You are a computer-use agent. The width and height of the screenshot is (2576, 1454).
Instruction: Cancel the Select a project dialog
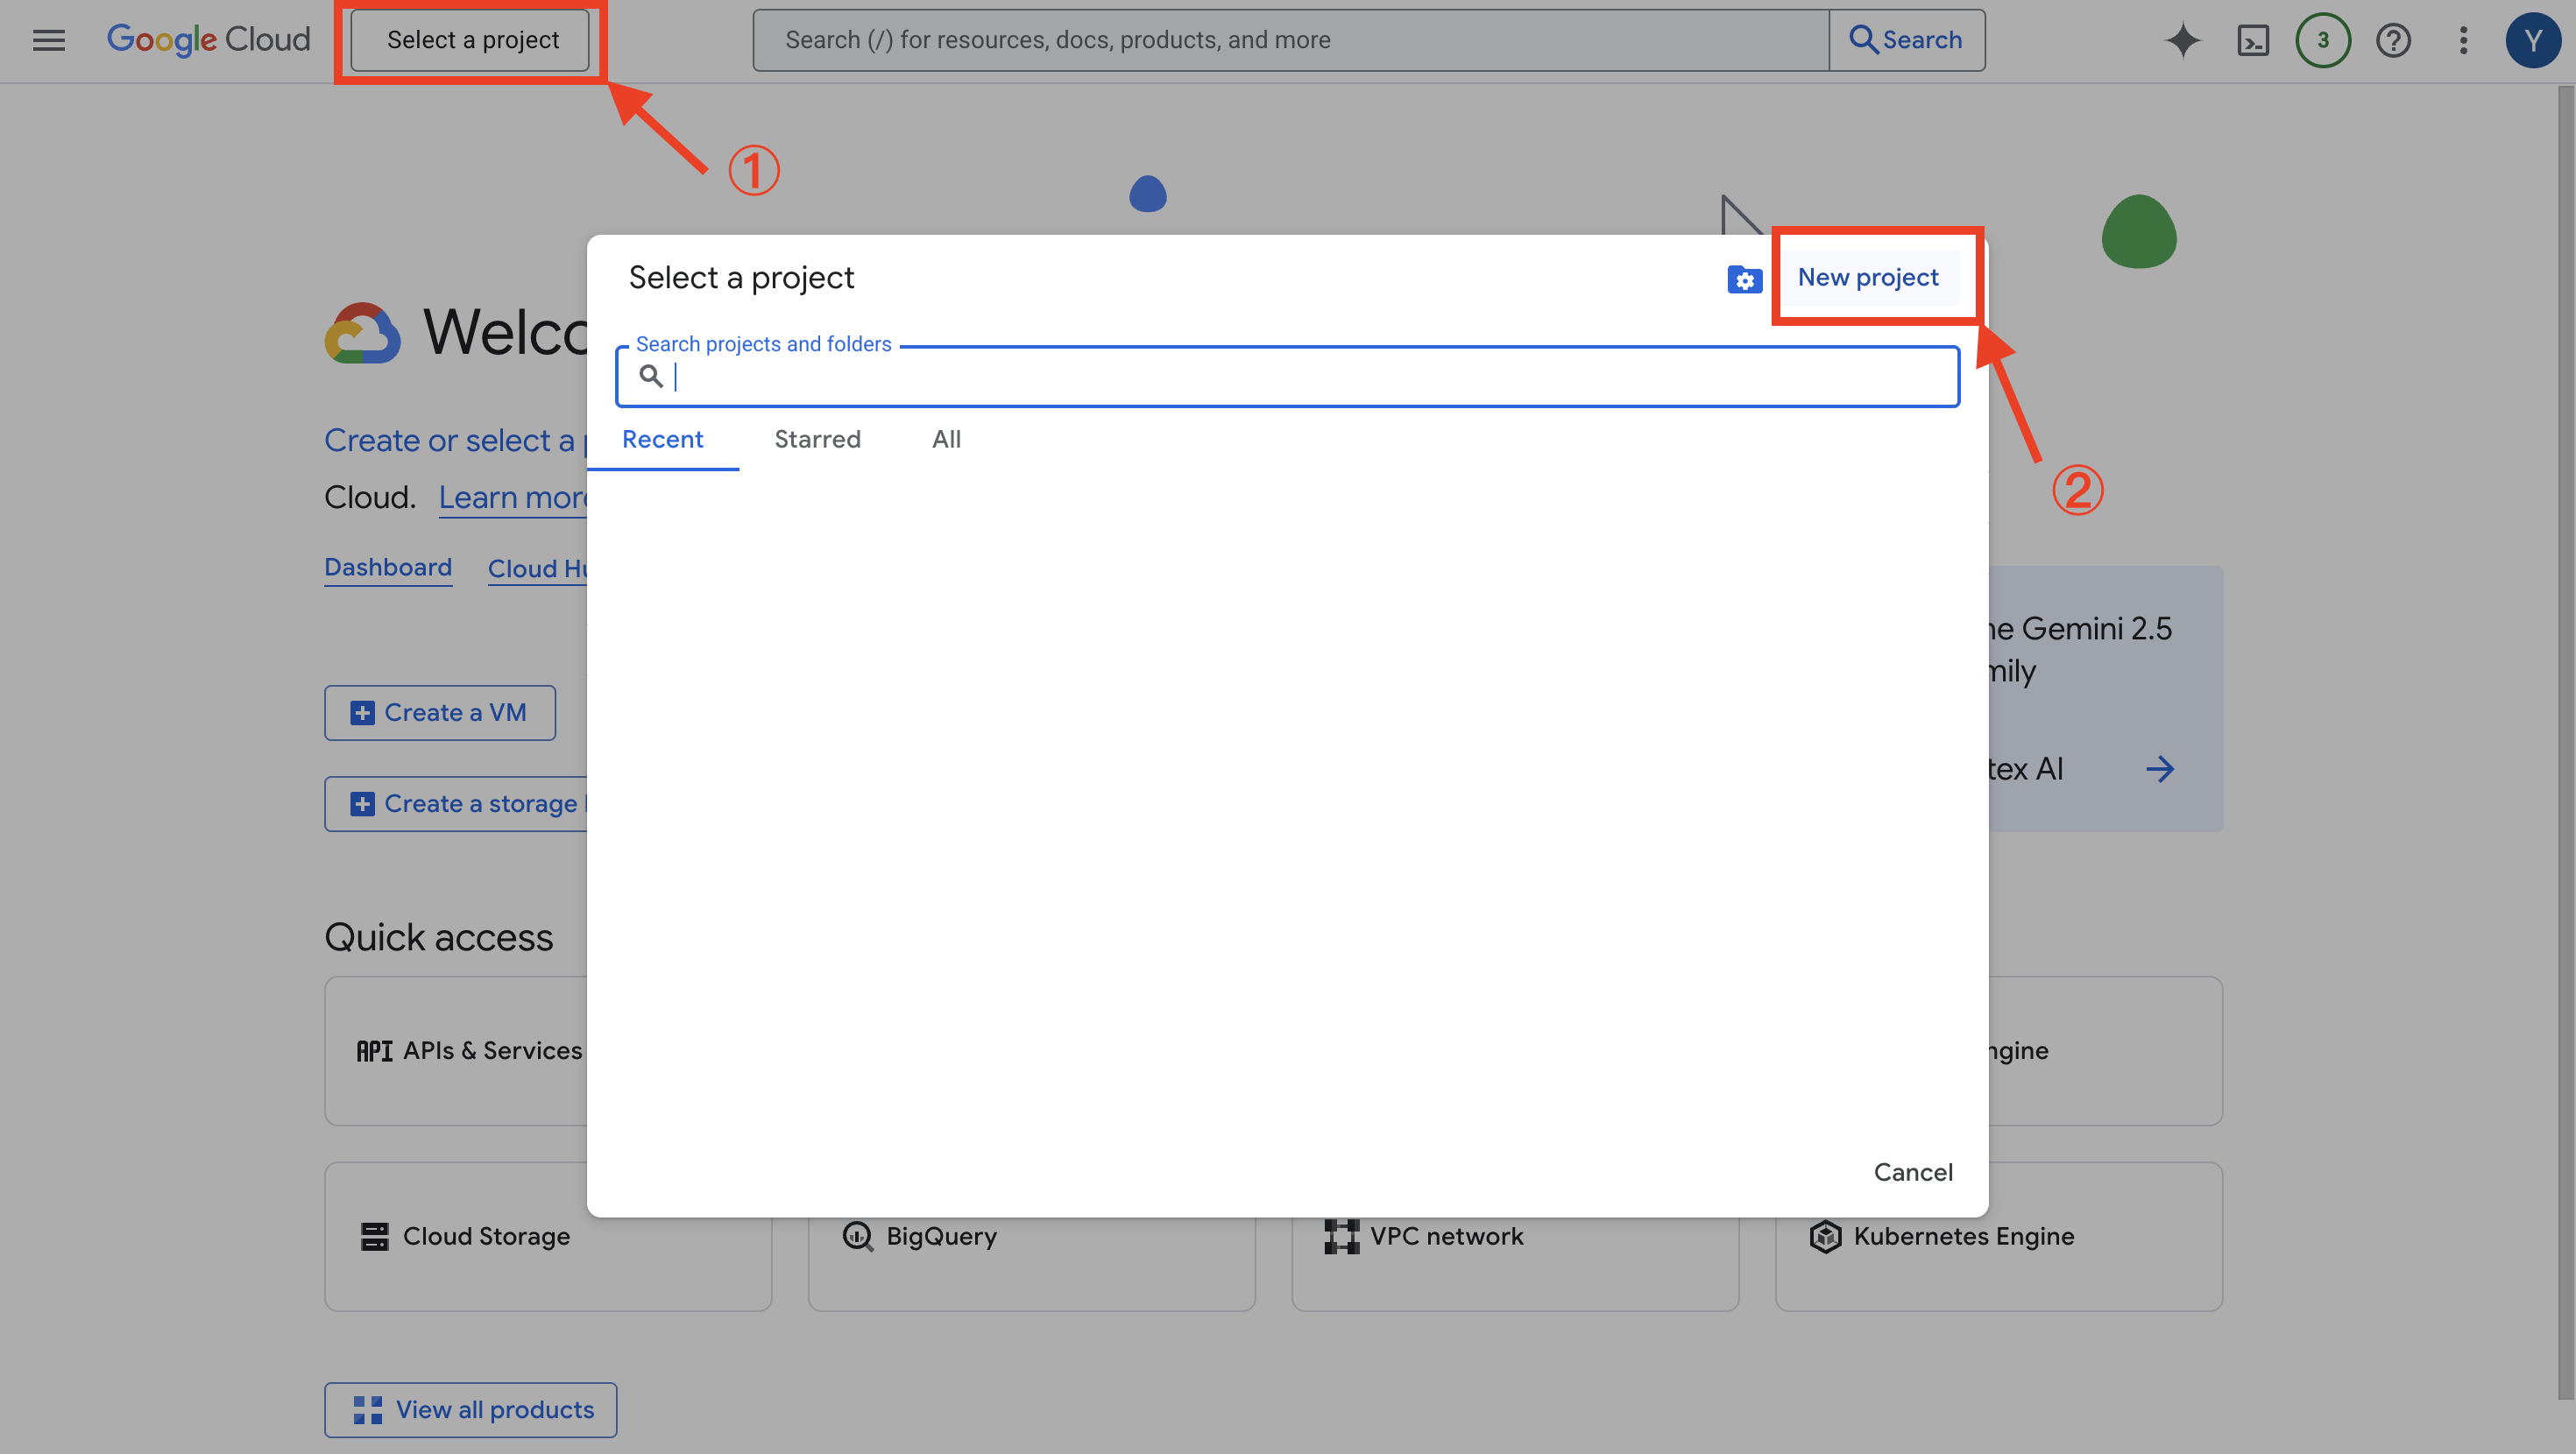[x=1912, y=1171]
